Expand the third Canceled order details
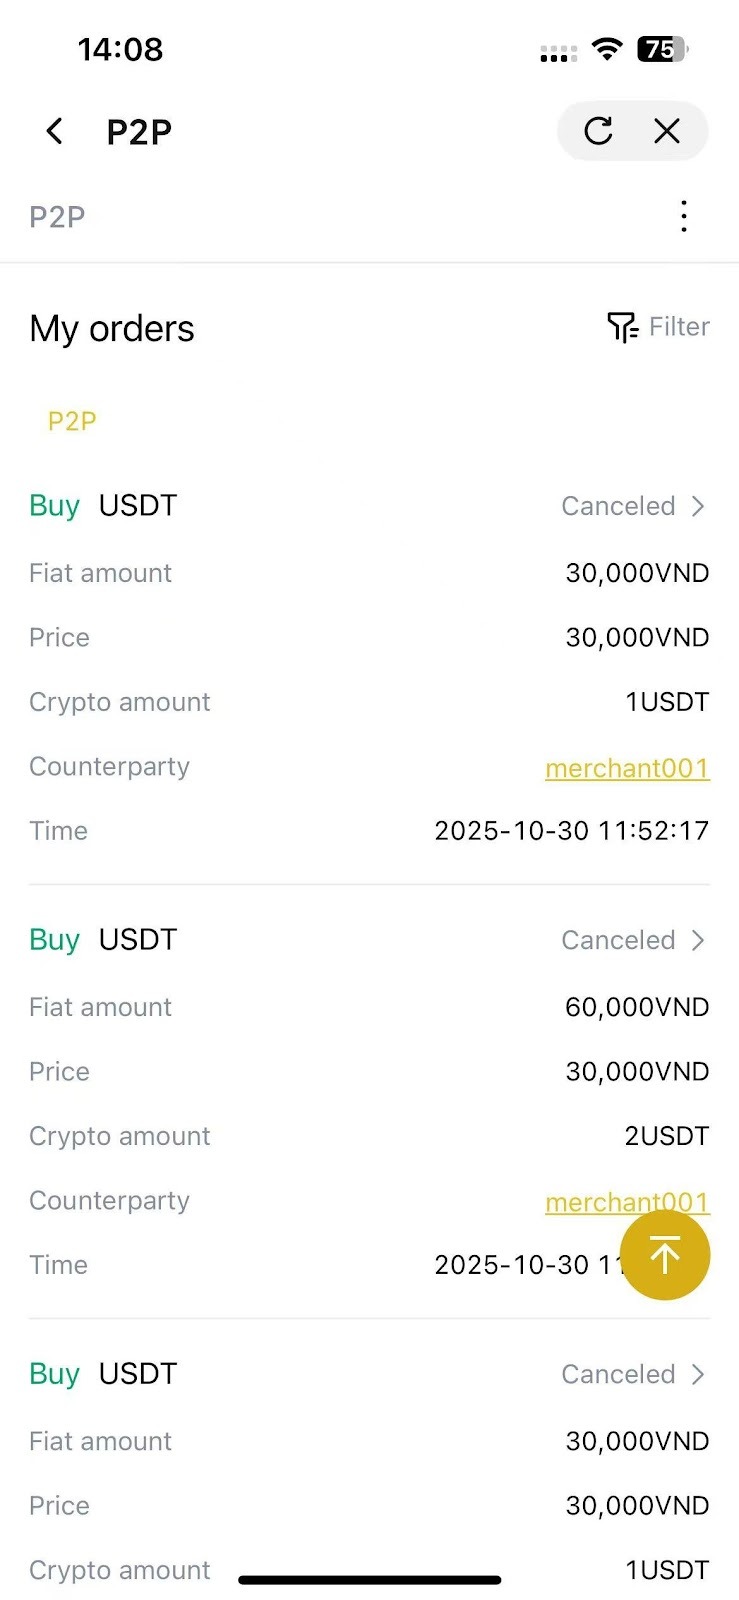 633,1374
